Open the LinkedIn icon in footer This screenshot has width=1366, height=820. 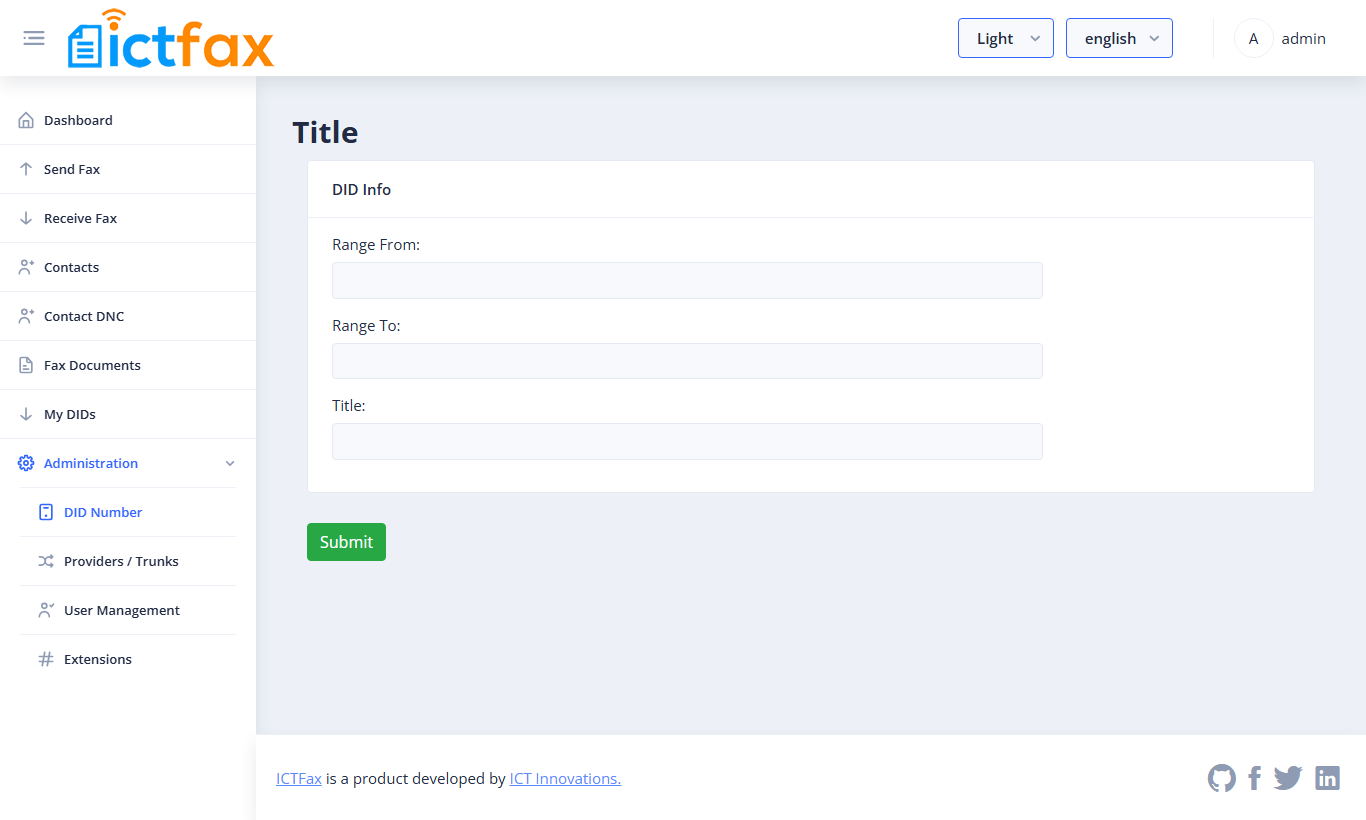tap(1327, 778)
